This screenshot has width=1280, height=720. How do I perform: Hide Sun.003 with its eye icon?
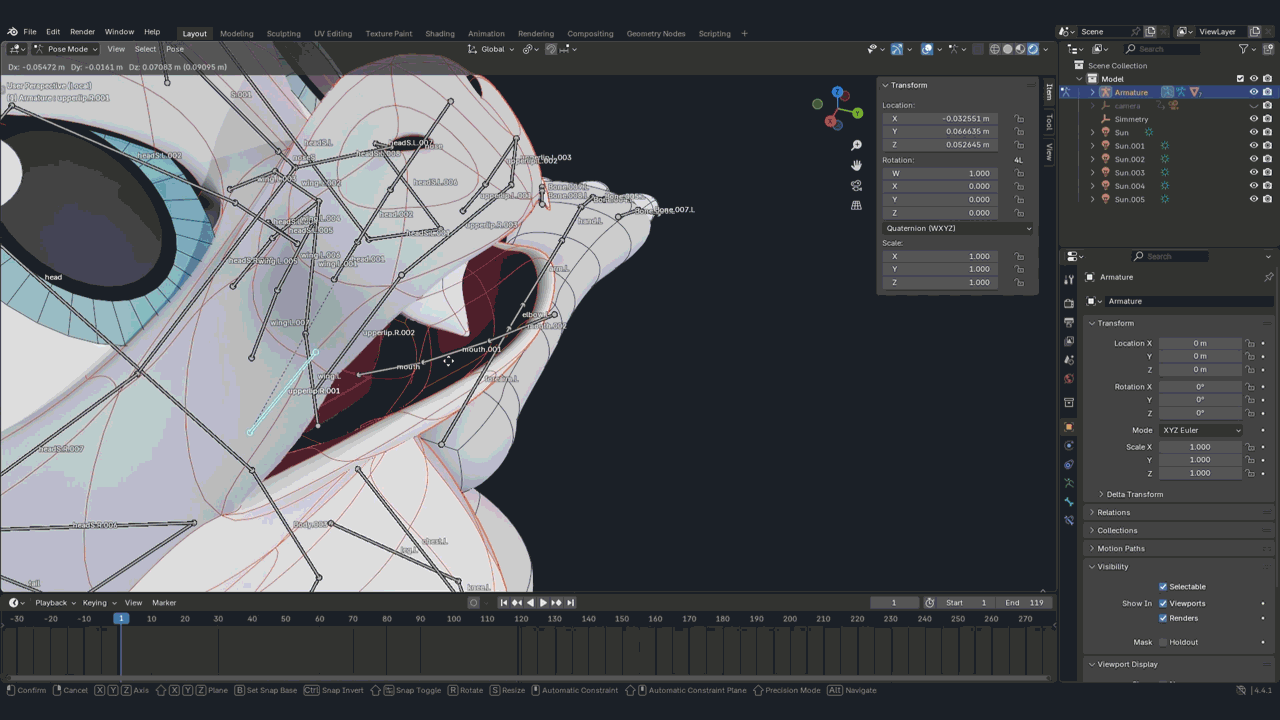[1254, 173]
